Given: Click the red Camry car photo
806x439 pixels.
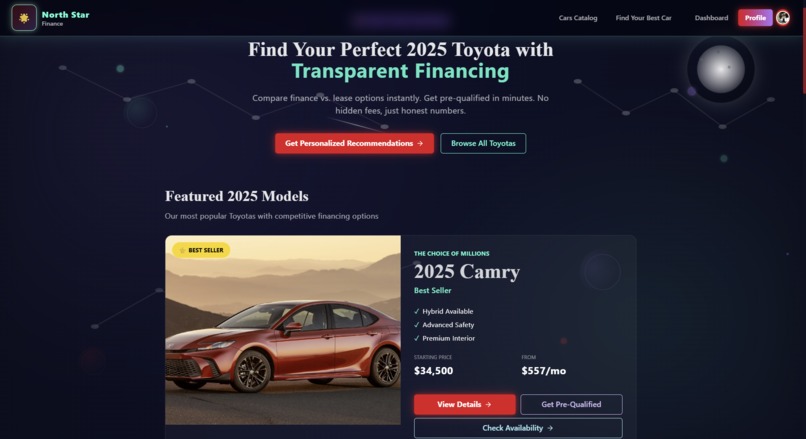Looking at the screenshot, I should [x=283, y=330].
